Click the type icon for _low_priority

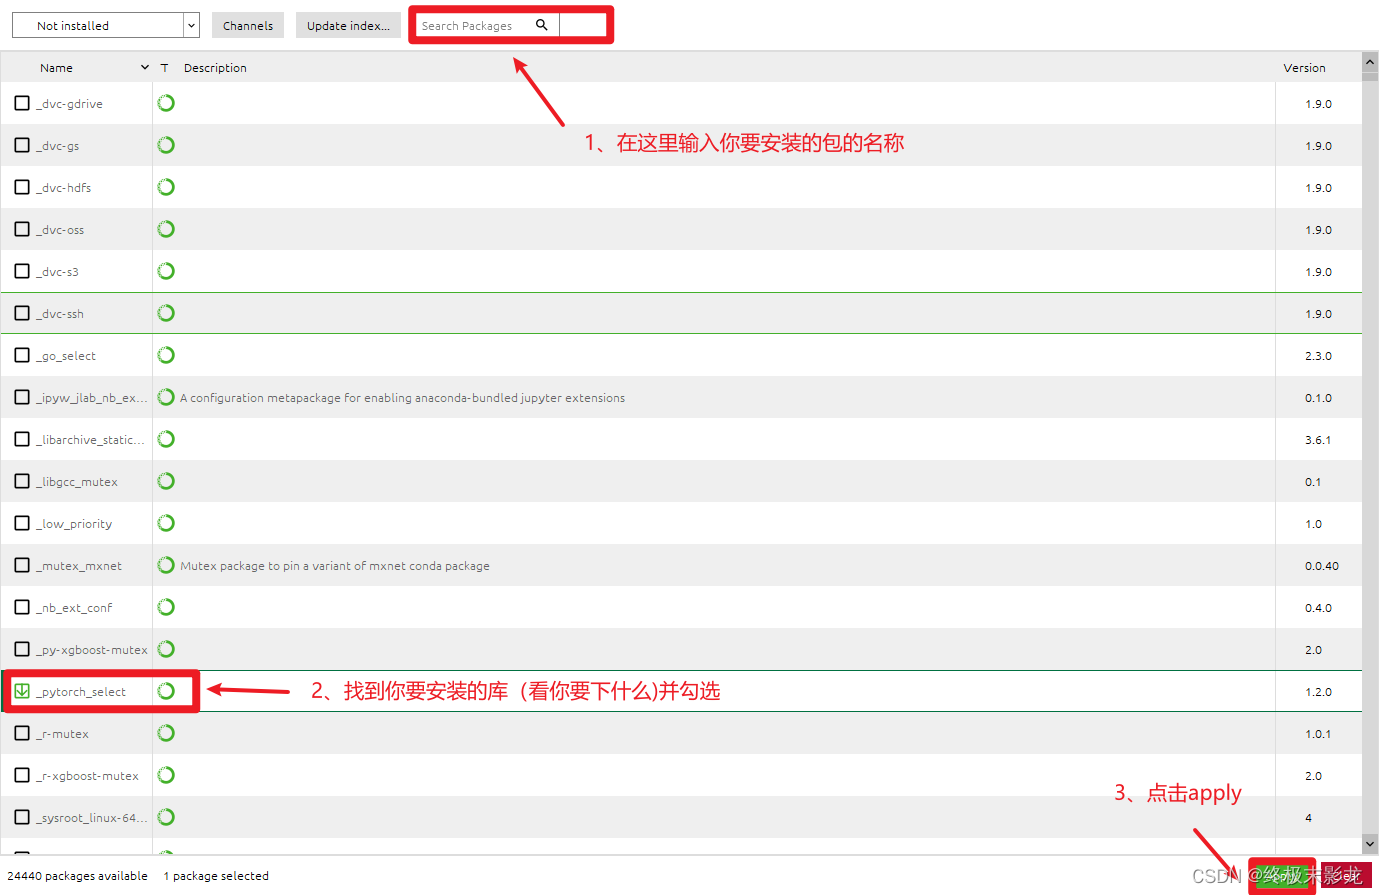(166, 523)
